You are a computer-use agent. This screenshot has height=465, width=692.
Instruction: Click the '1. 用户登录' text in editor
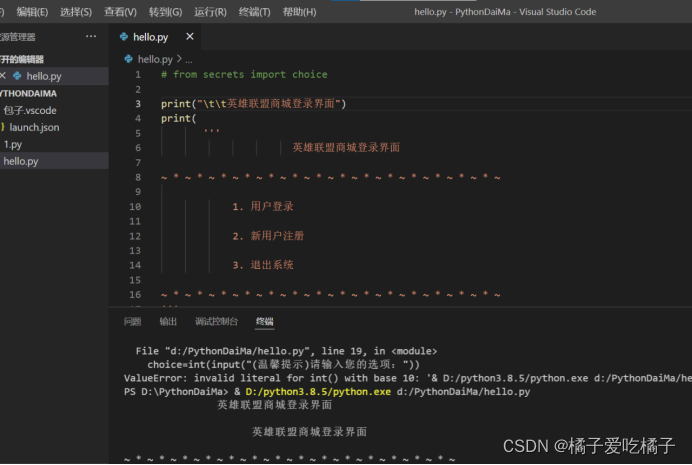click(x=263, y=206)
